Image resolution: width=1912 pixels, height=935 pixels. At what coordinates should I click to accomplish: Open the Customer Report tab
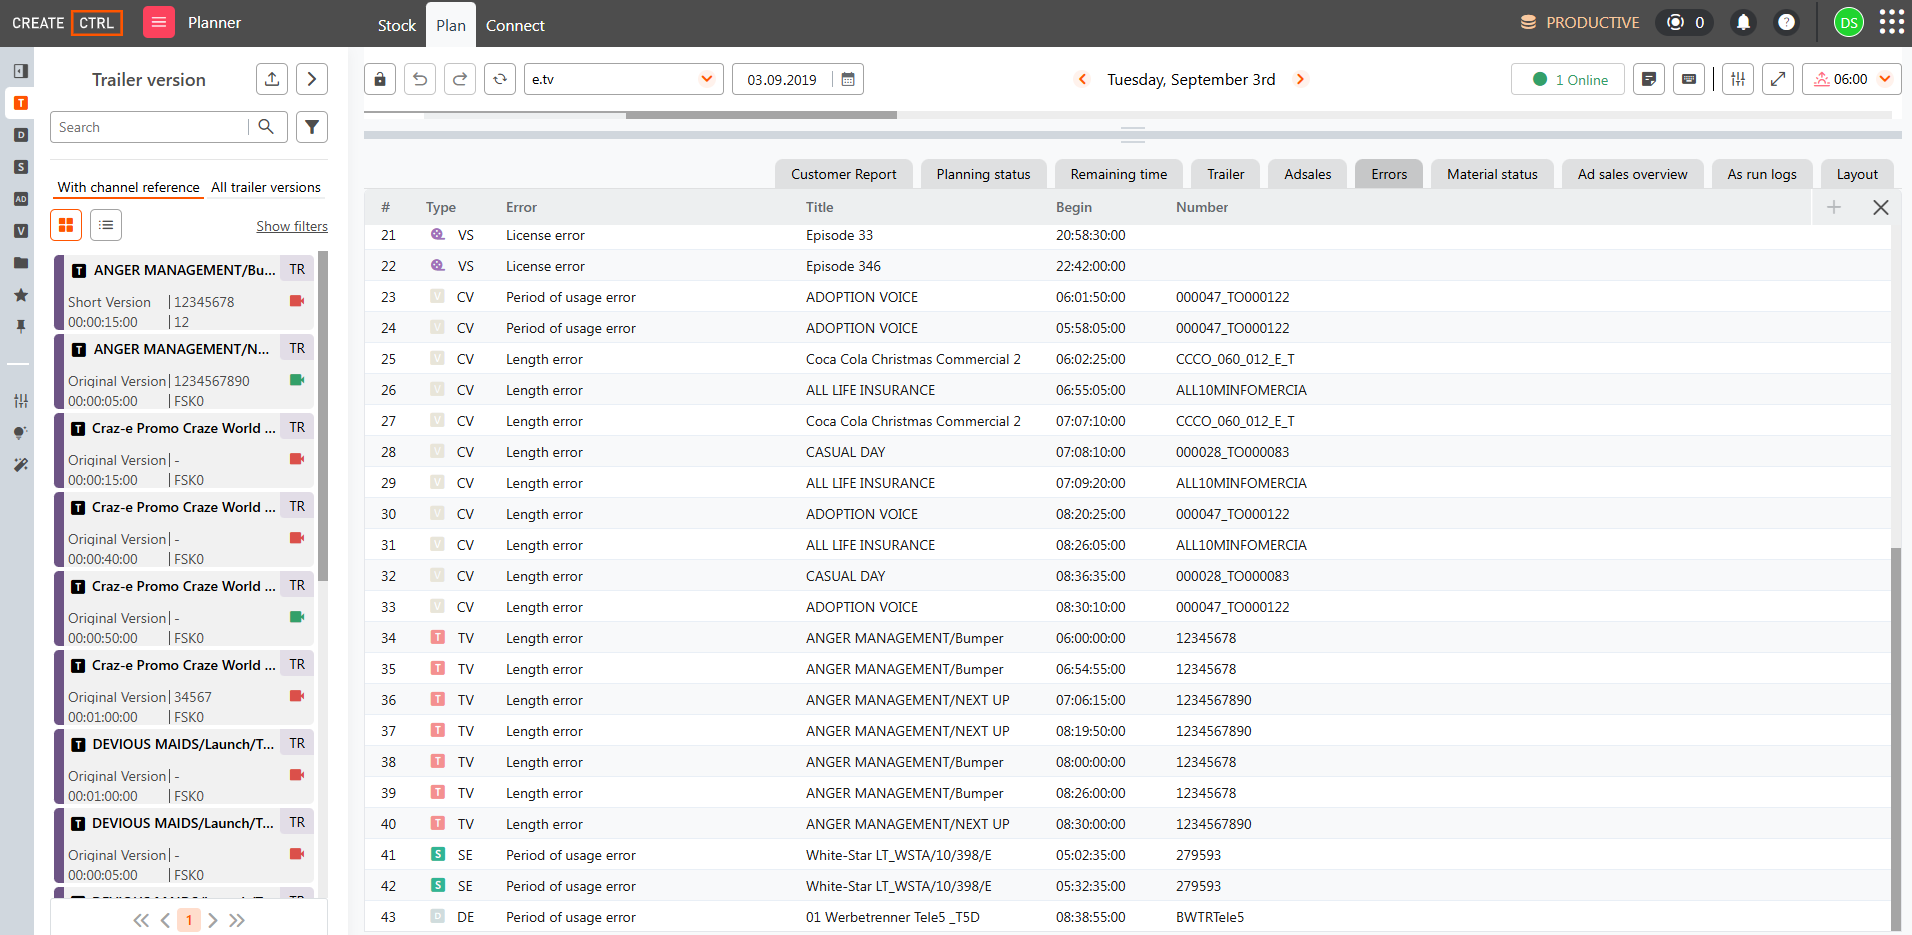tap(844, 174)
